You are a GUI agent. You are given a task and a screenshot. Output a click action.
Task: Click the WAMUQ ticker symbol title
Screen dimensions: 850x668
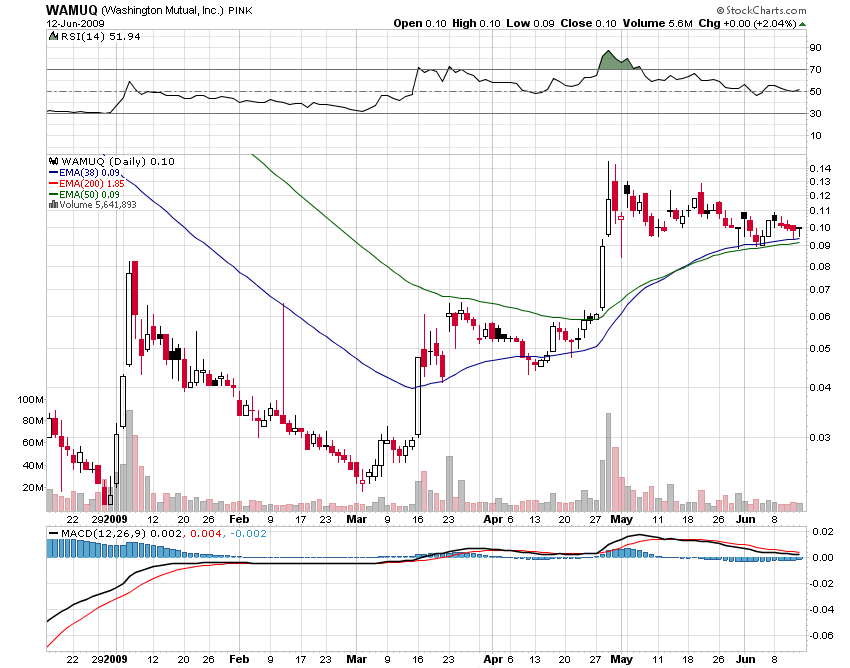click(x=72, y=10)
